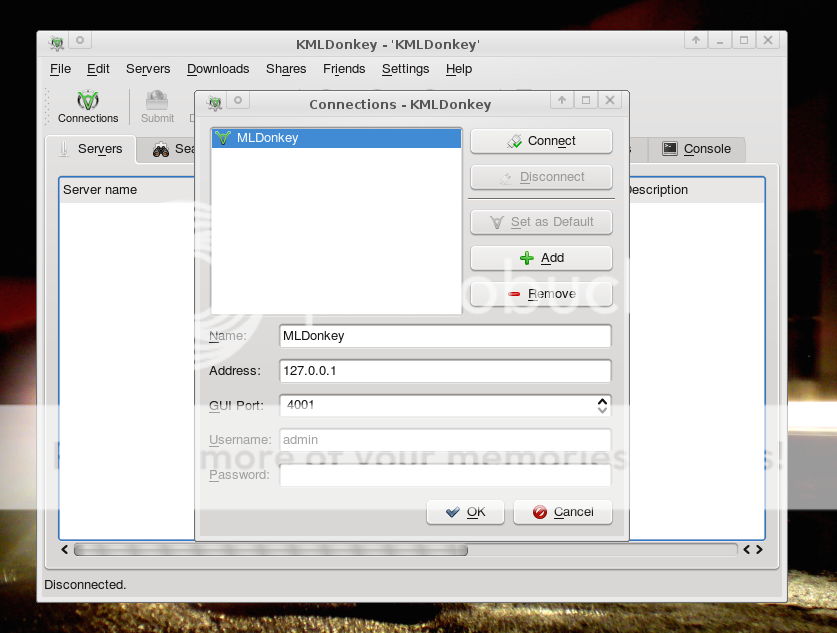Confirm dialog with OK button

click(465, 512)
